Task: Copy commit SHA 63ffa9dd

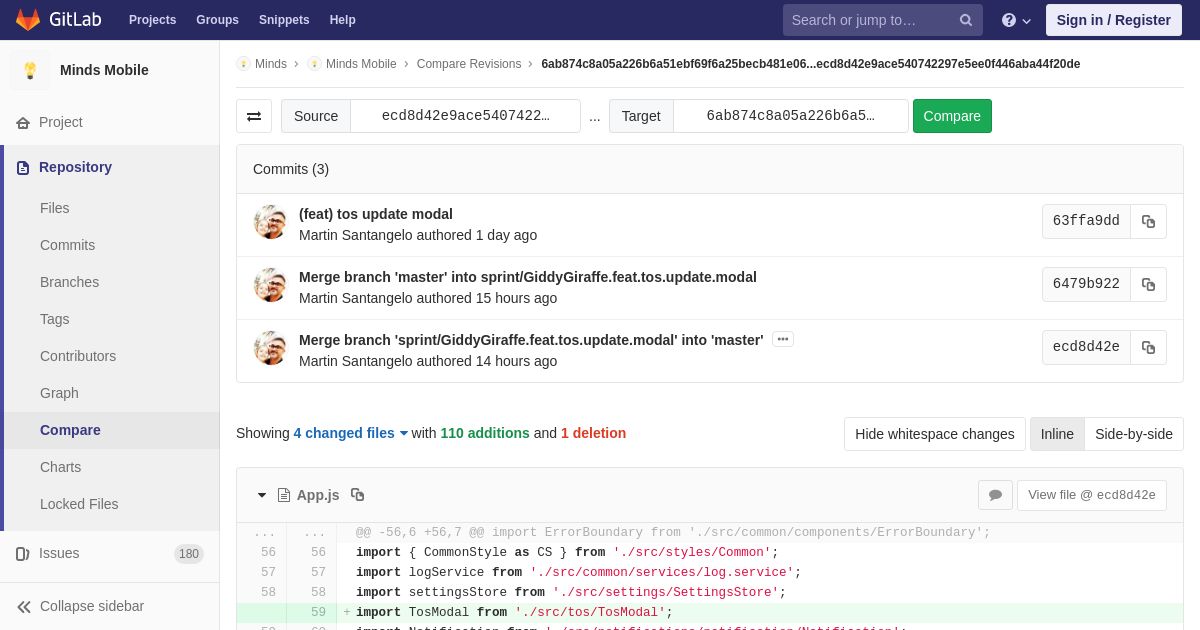Action: (1148, 222)
